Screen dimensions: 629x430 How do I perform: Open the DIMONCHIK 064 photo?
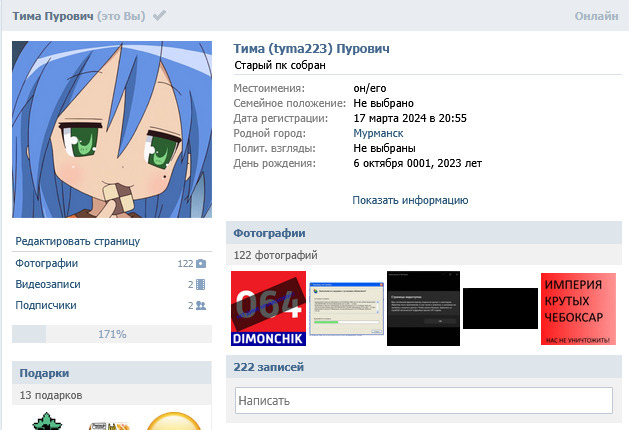click(268, 309)
